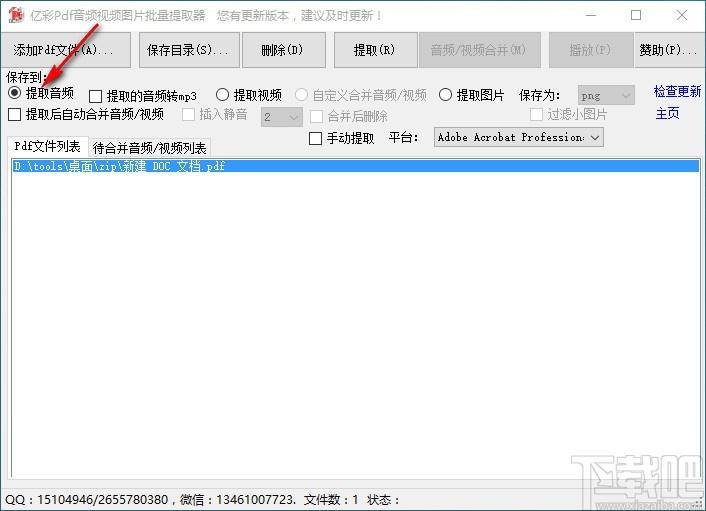This screenshot has width=706, height=511.
Task: Select the 提取音频 radio button
Action: pos(14,93)
